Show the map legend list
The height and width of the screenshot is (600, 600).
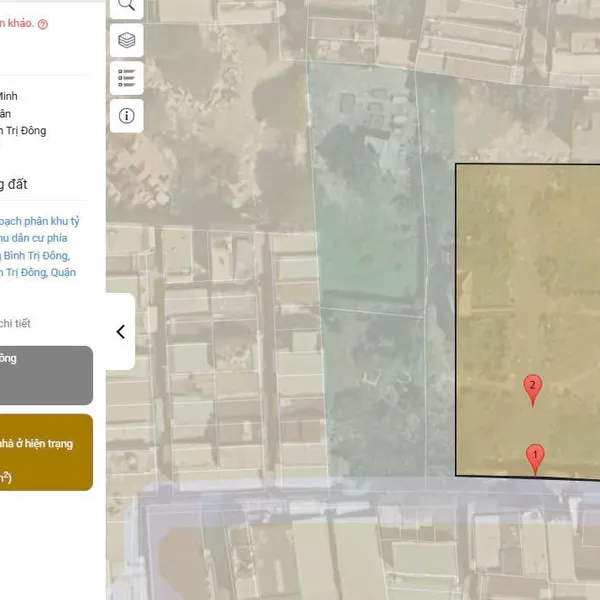coord(126,78)
